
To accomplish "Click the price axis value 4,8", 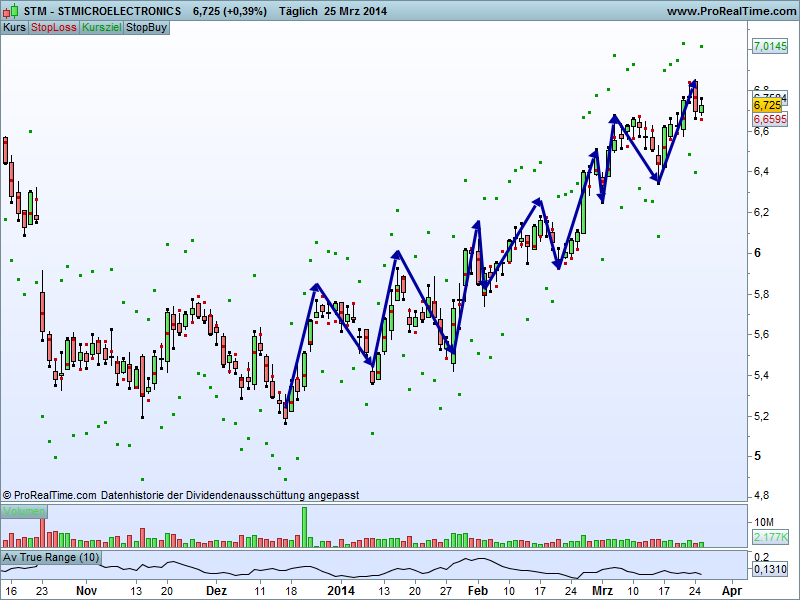I will [x=761, y=496].
